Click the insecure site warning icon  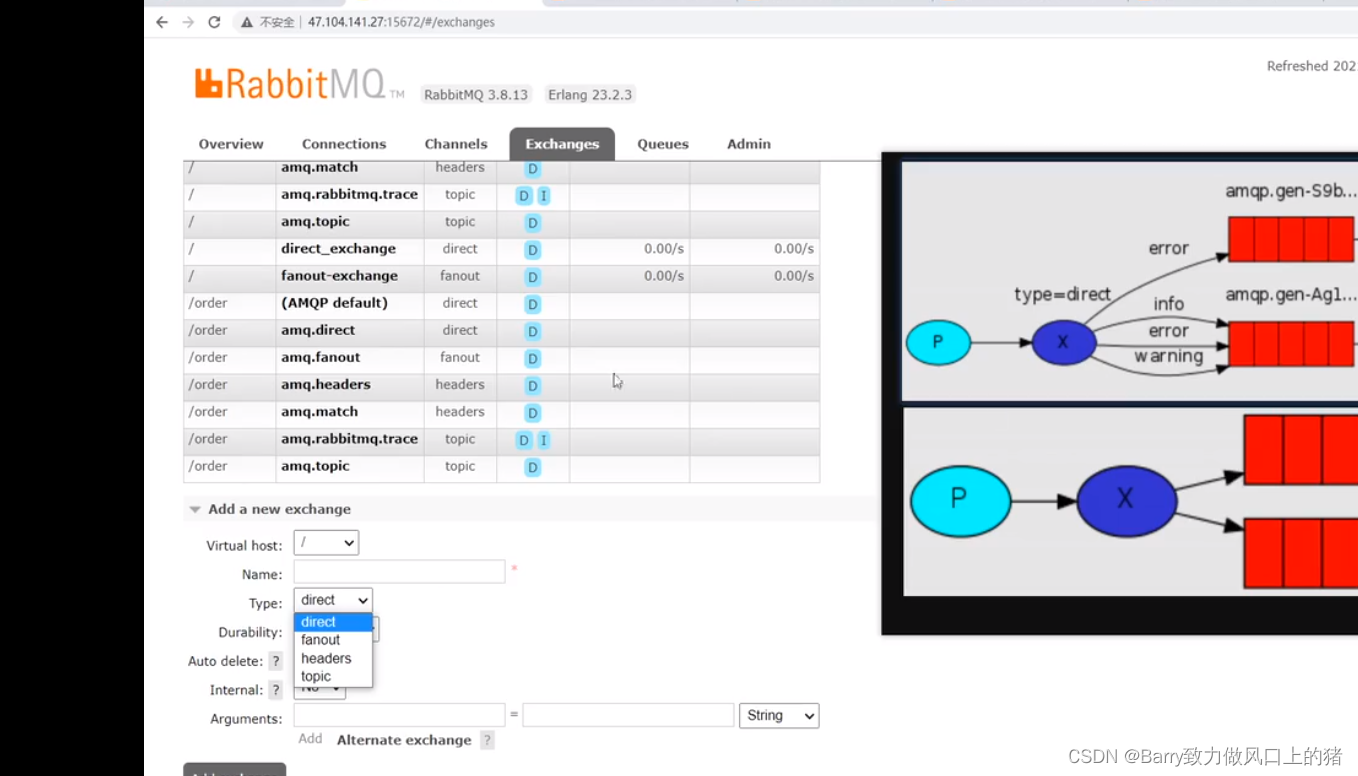[x=247, y=22]
